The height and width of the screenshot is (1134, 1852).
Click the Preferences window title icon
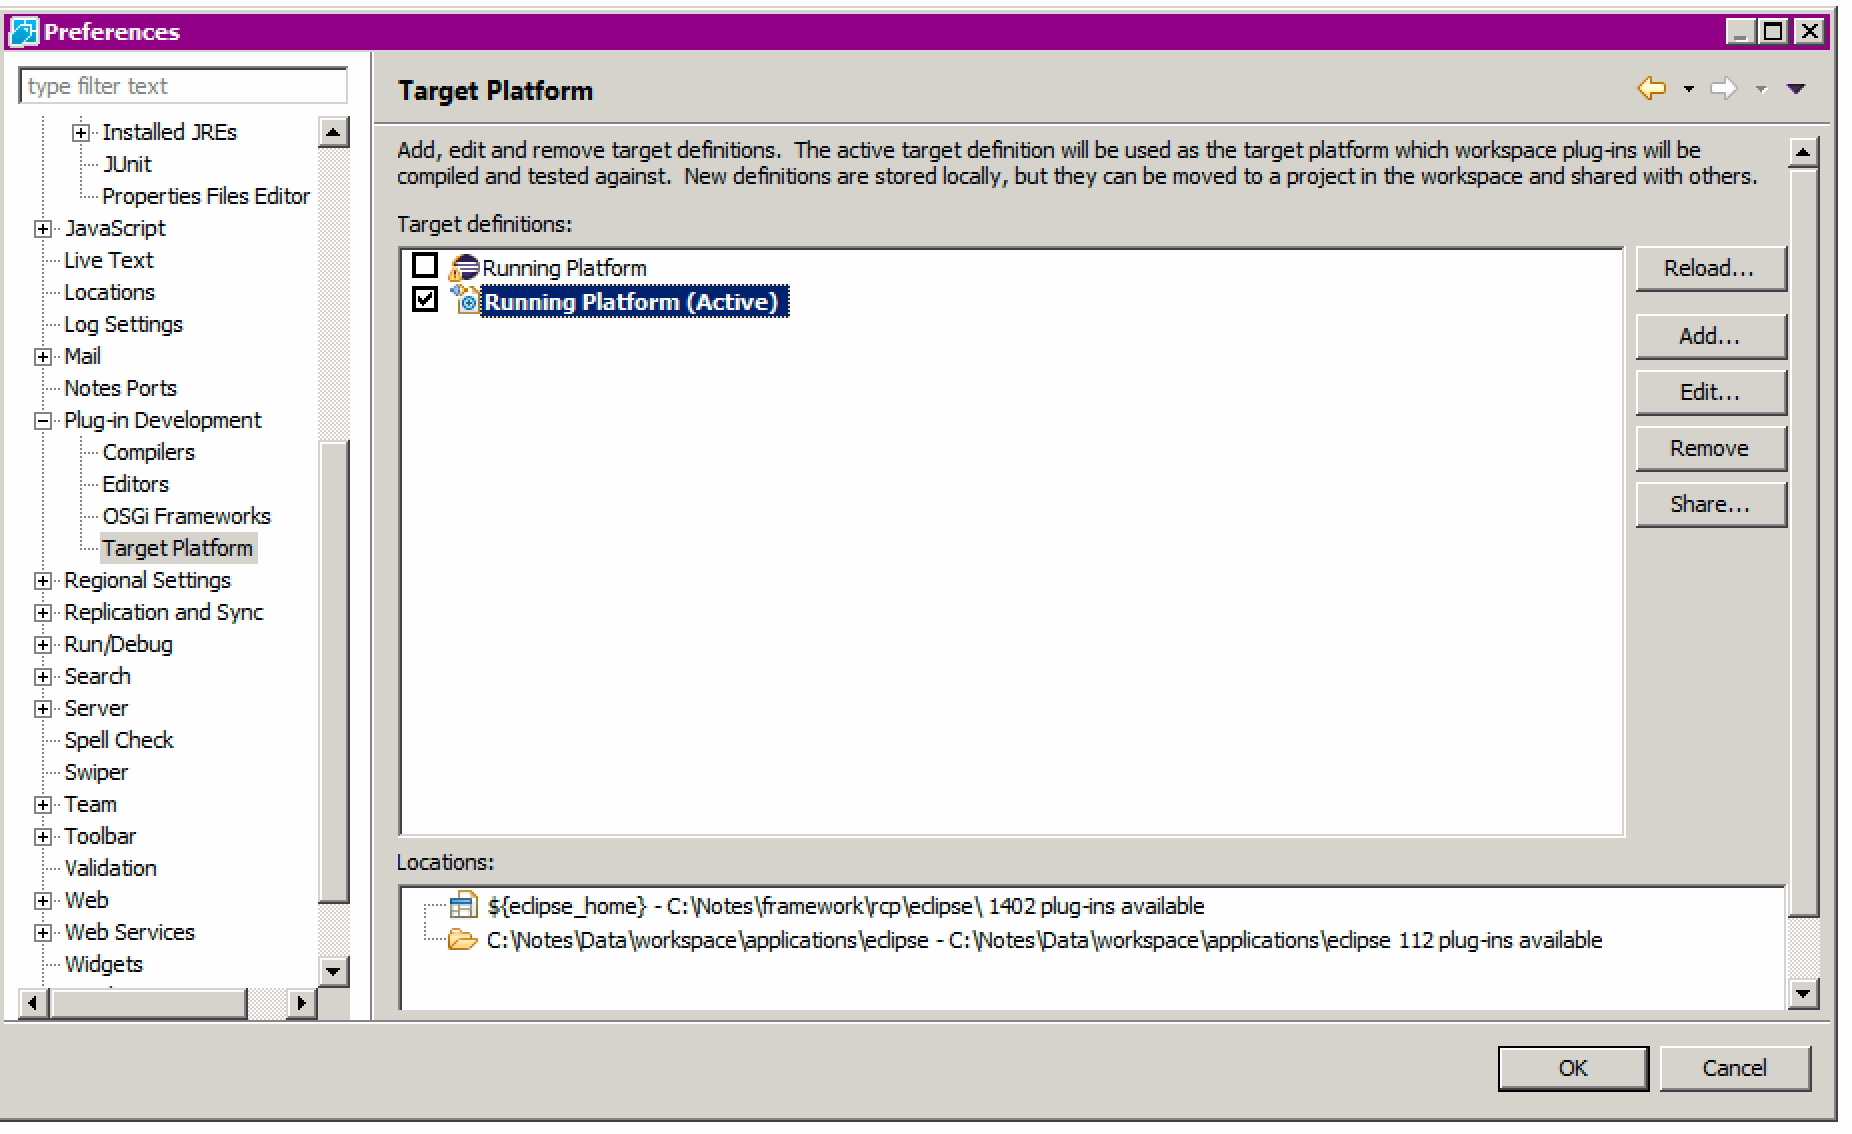pos(23,32)
